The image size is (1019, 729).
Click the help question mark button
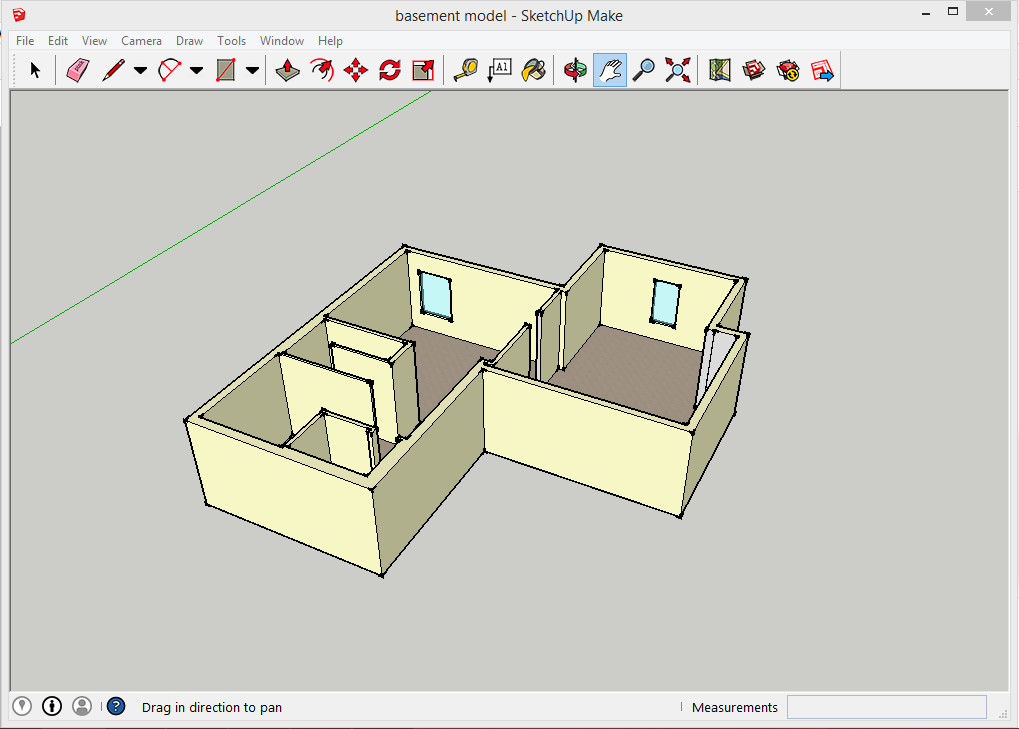click(115, 706)
